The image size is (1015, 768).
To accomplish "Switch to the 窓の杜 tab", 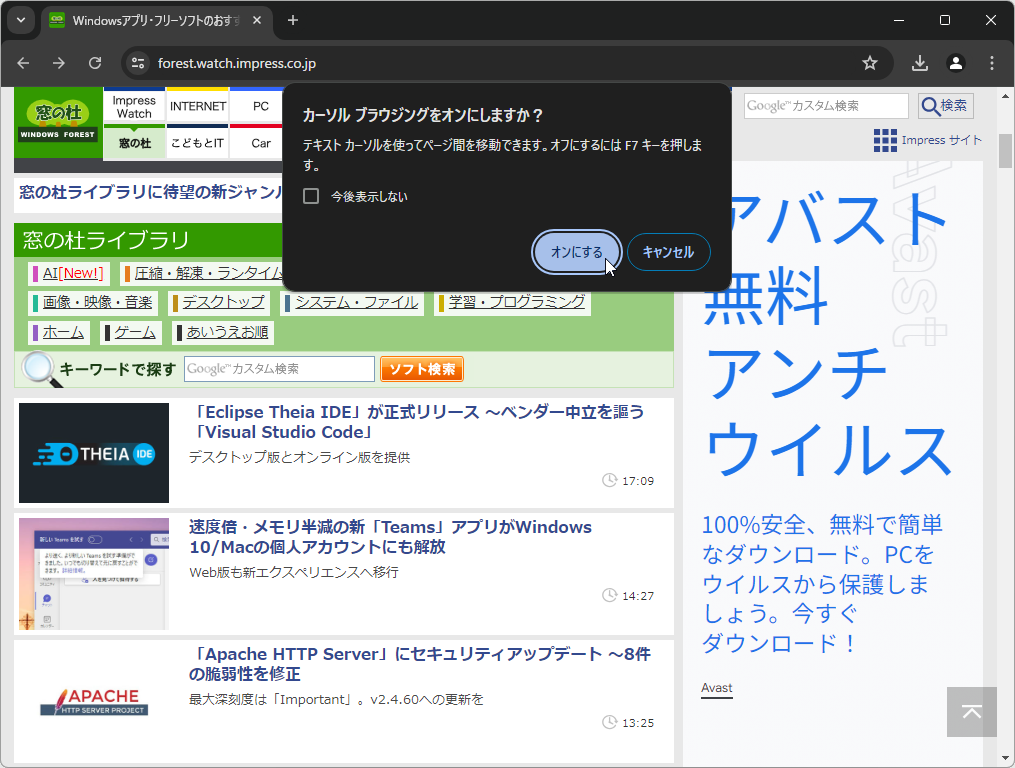I will point(134,143).
